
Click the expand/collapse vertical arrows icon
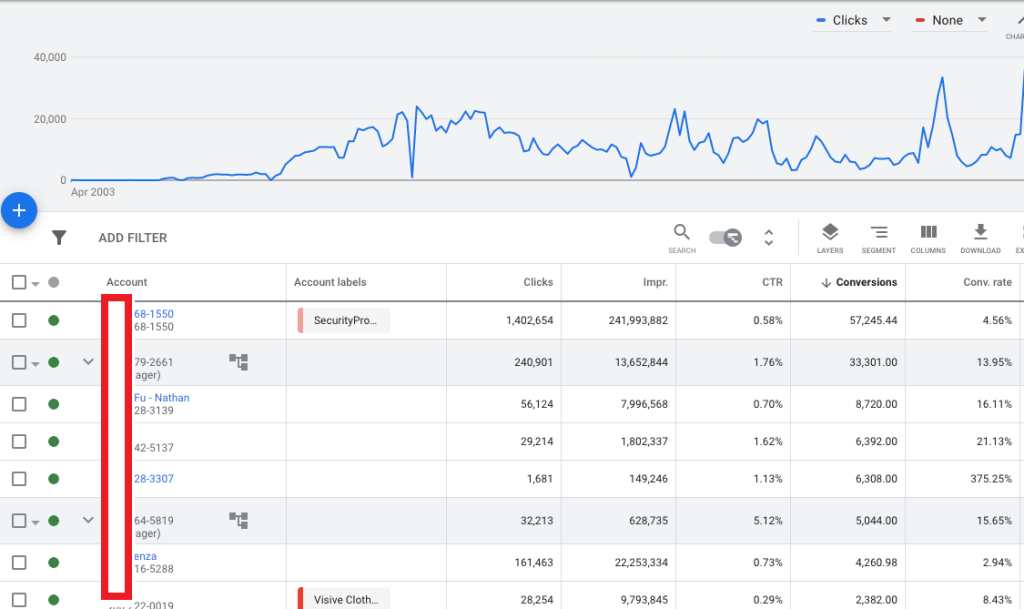click(x=769, y=237)
